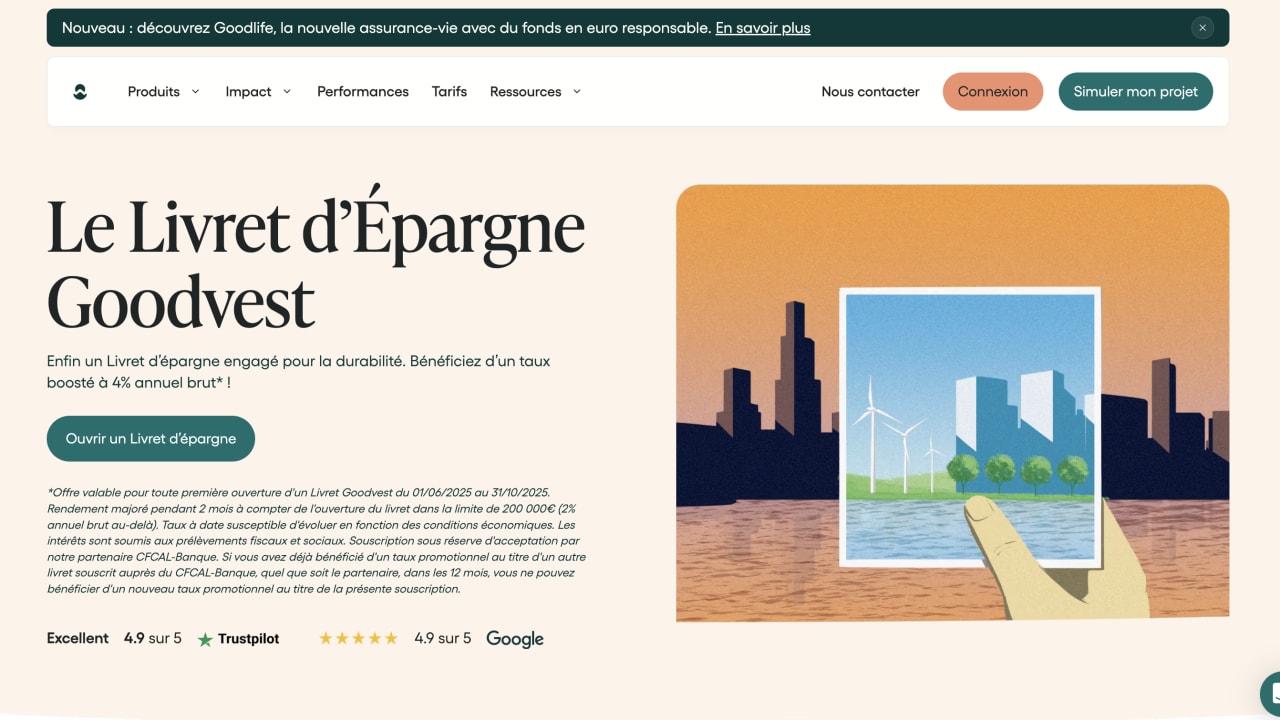This screenshot has width=1280, height=720.
Task: Click Ouvrir un Livret d'épargne button
Action: (151, 439)
